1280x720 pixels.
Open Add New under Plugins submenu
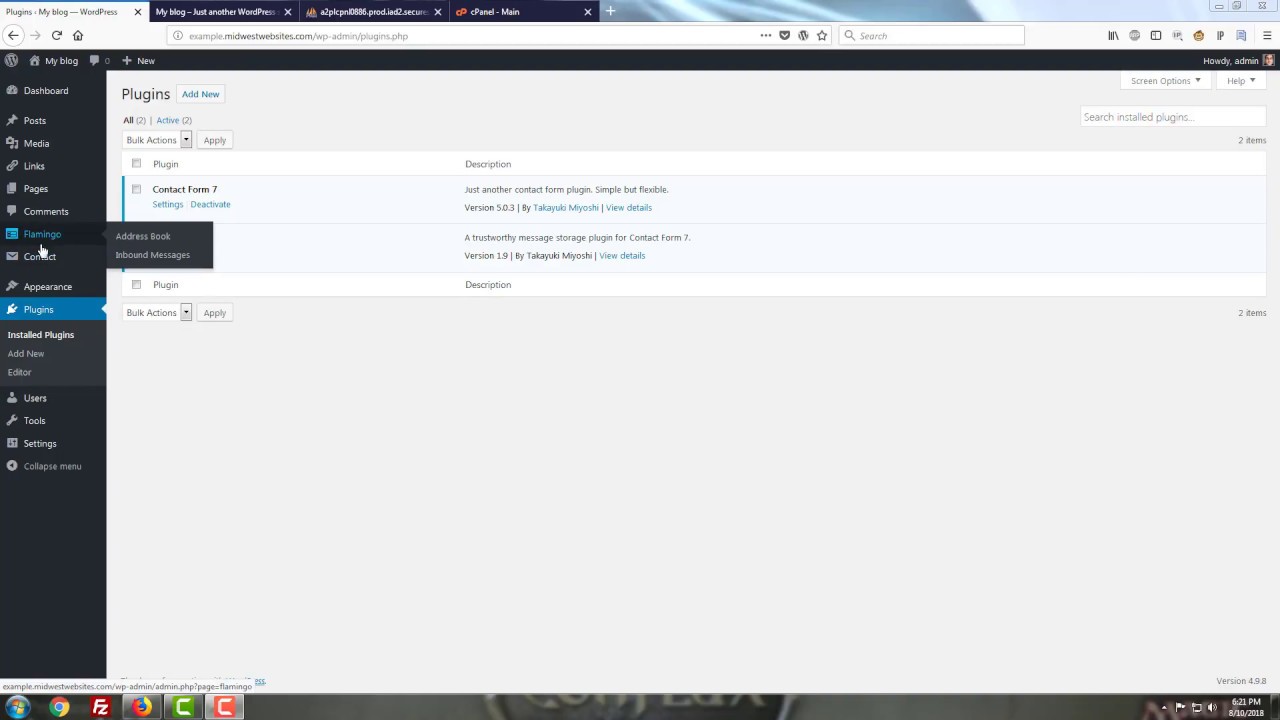click(26, 354)
